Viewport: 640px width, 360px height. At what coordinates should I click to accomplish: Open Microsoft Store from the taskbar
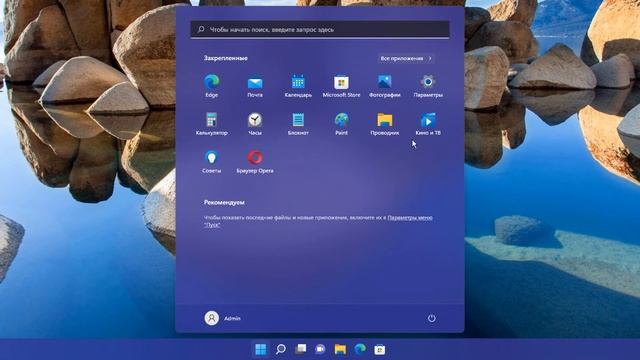380,349
